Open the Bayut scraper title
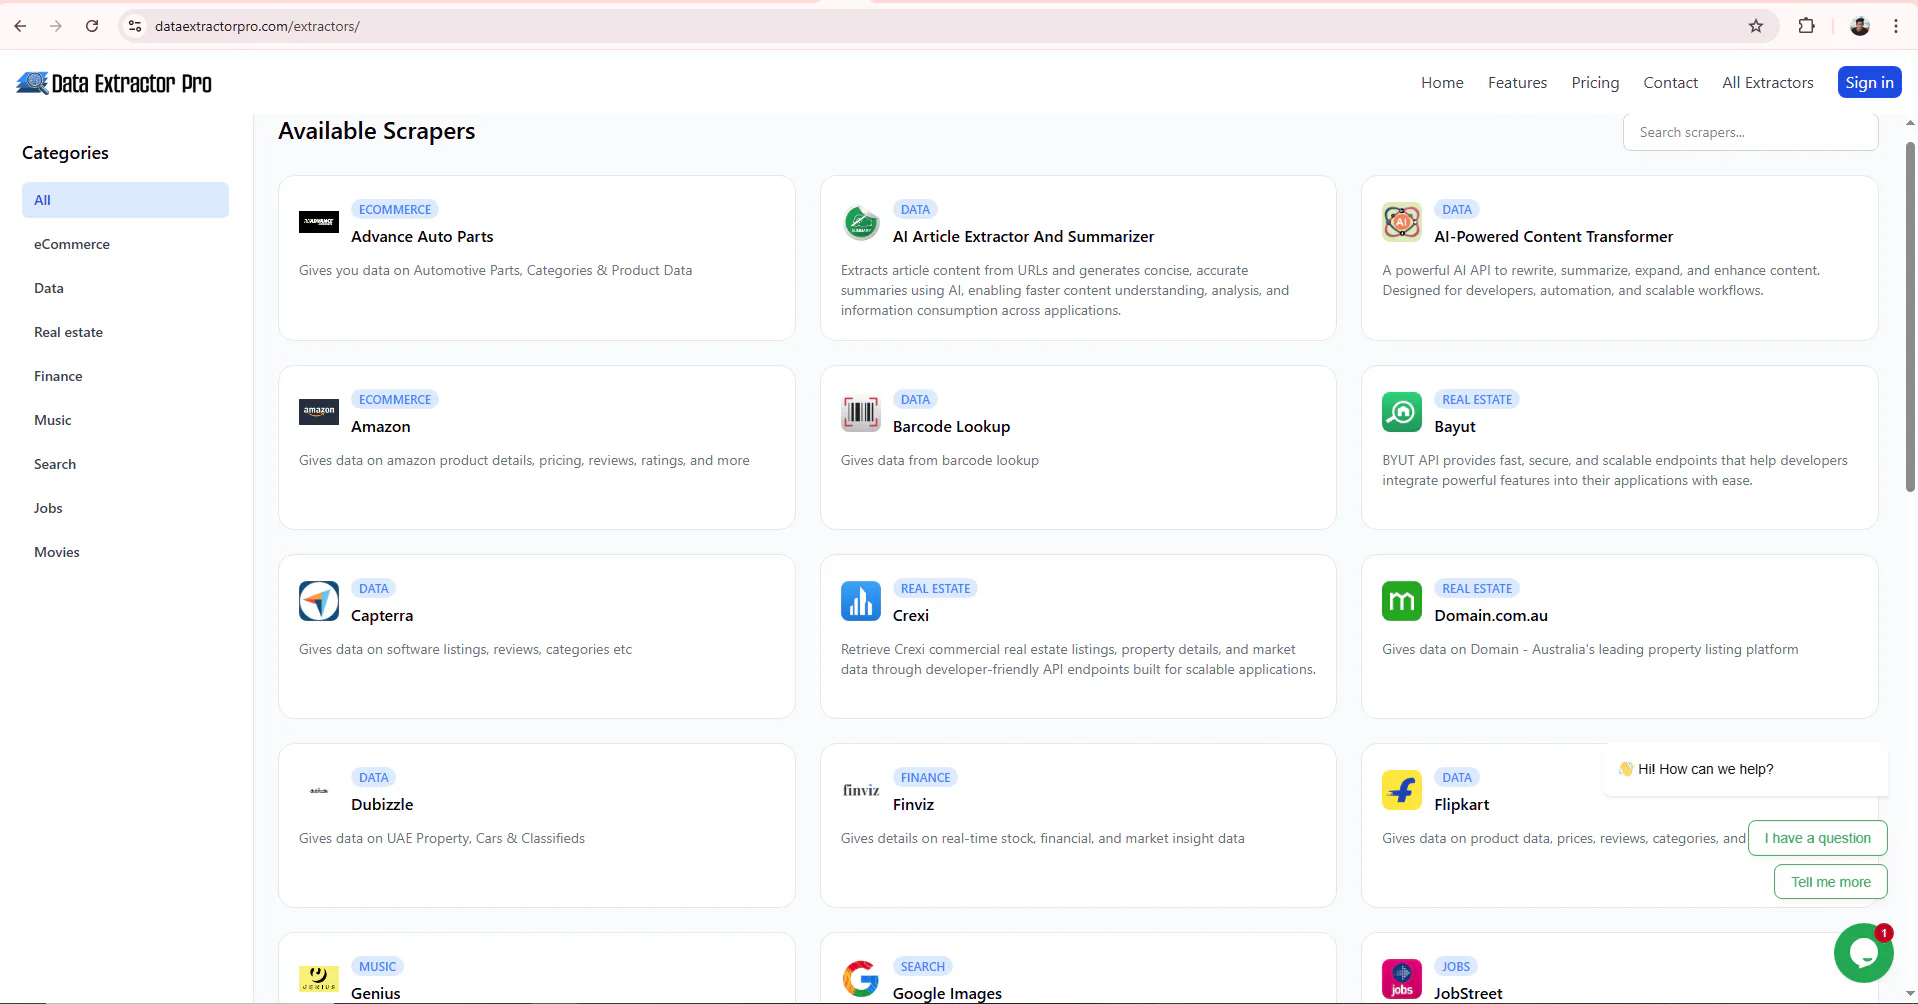 click(x=1454, y=427)
